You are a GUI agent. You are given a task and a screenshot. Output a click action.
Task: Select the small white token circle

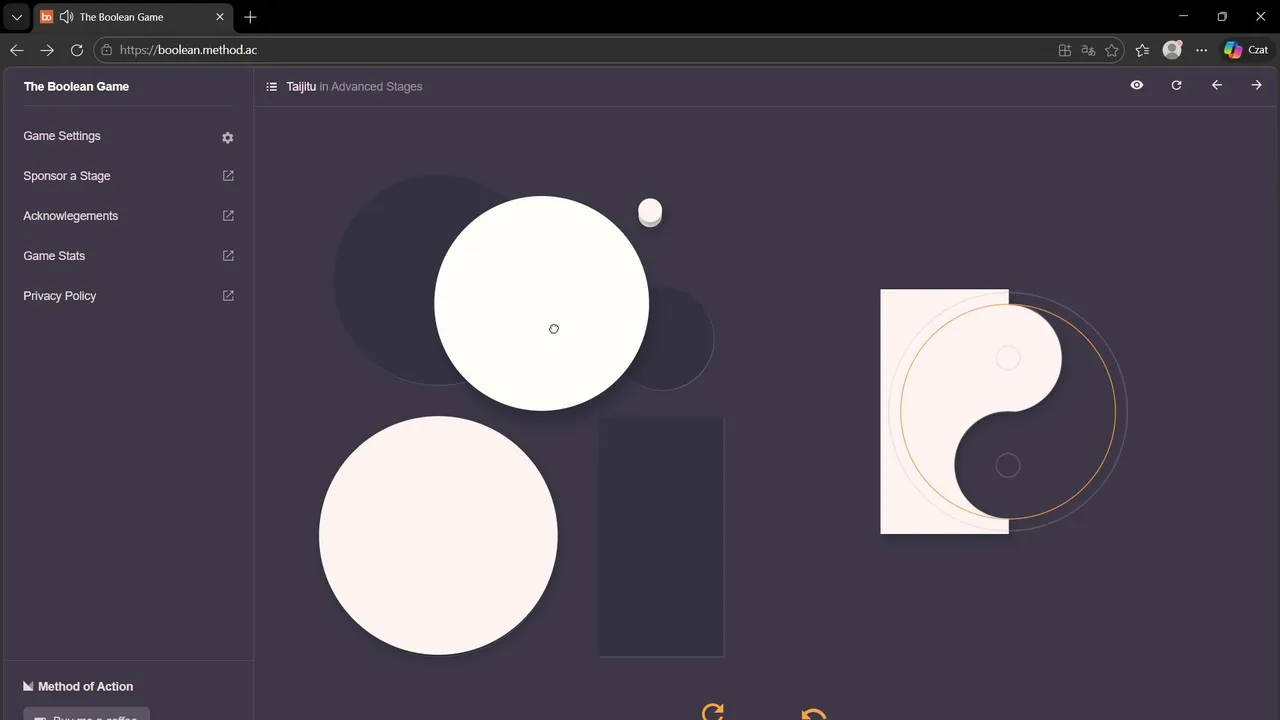[650, 212]
